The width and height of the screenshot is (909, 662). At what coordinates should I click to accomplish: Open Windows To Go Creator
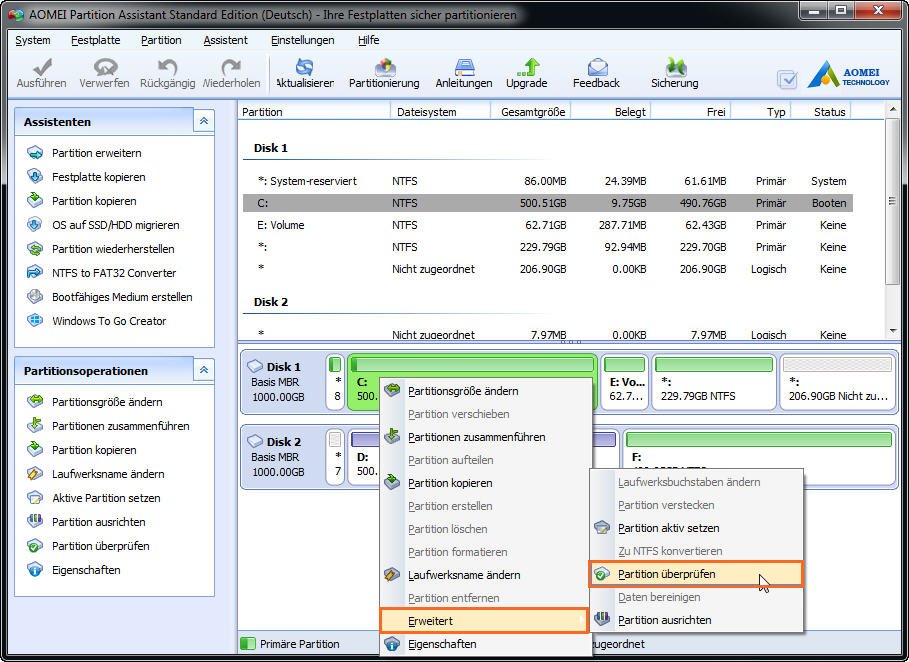point(109,321)
